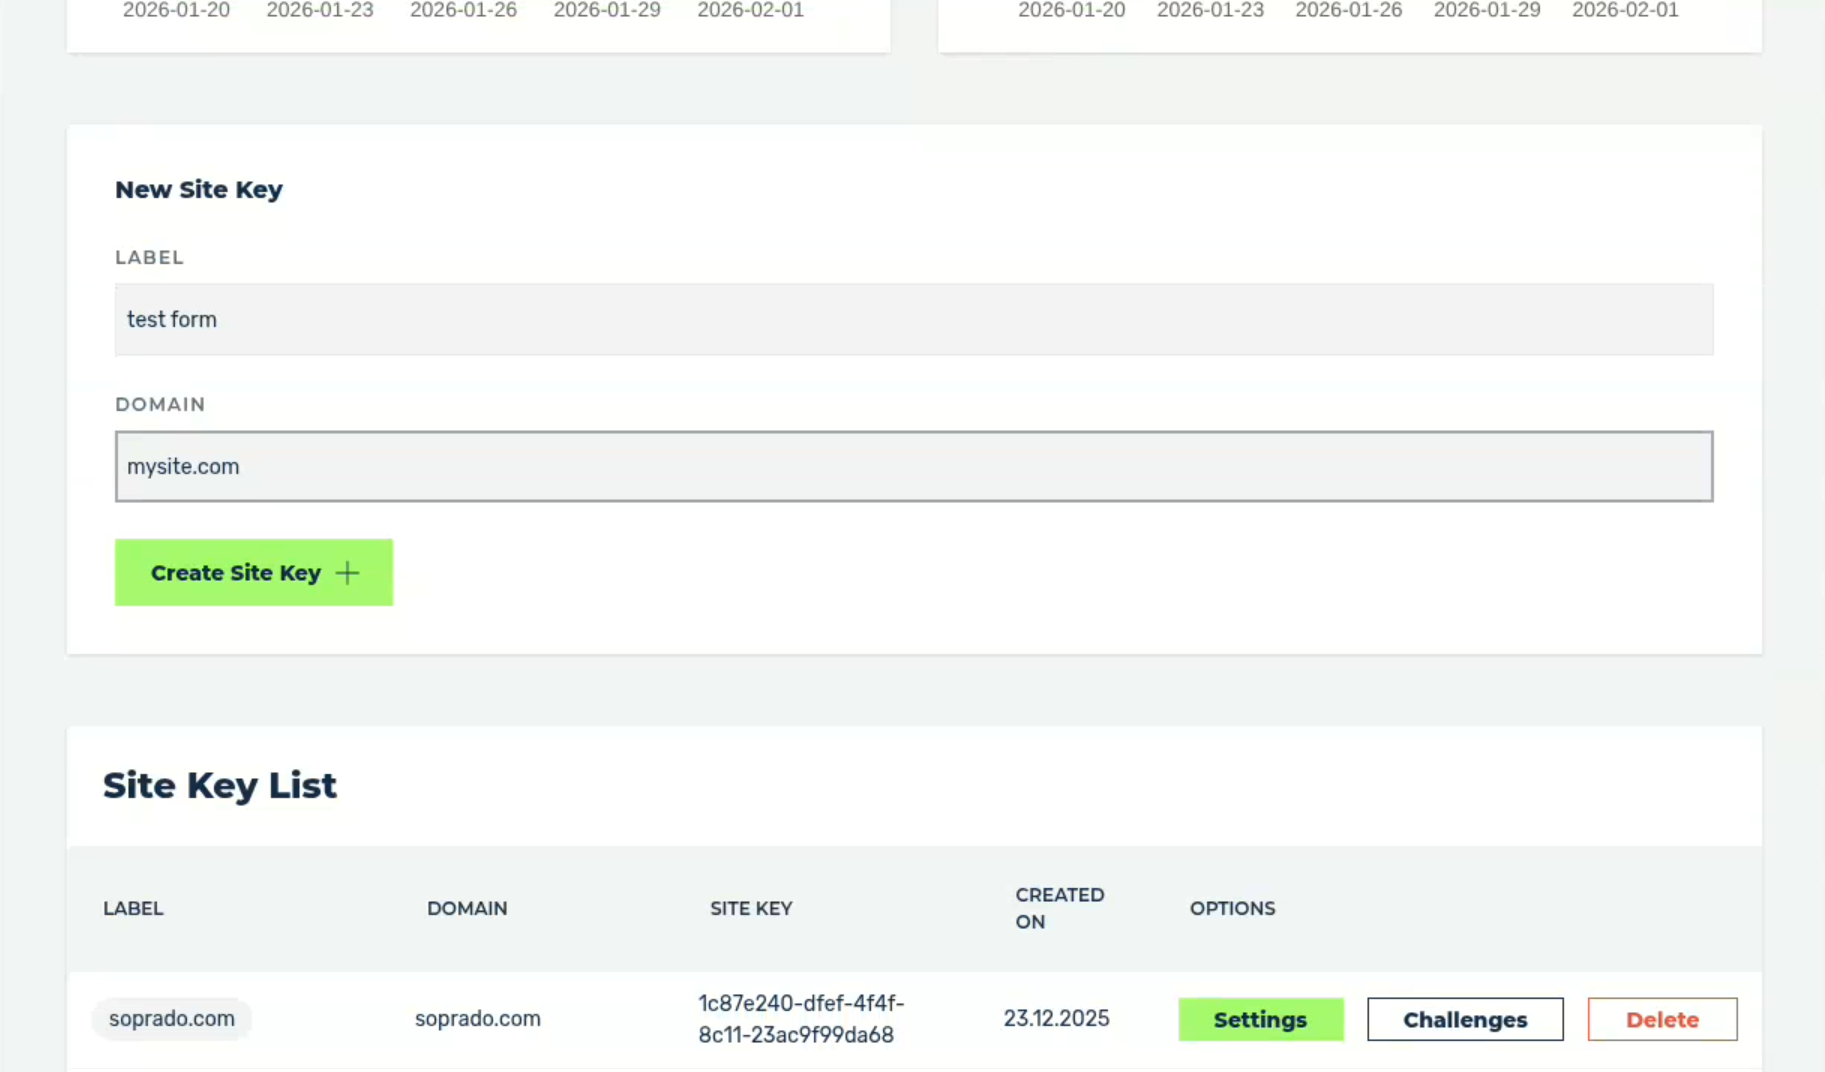Click the 2026-01-26 axis label on the left chart
Image resolution: width=1825 pixels, height=1072 pixels.
(x=464, y=11)
